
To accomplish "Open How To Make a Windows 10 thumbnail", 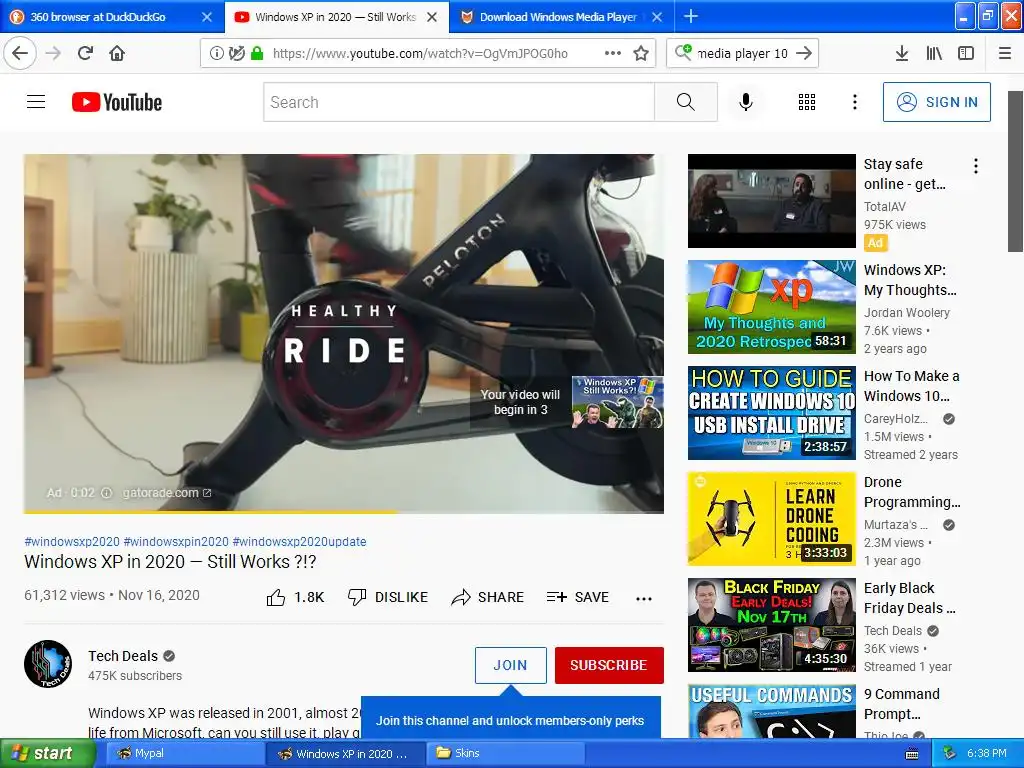I will [x=771, y=413].
